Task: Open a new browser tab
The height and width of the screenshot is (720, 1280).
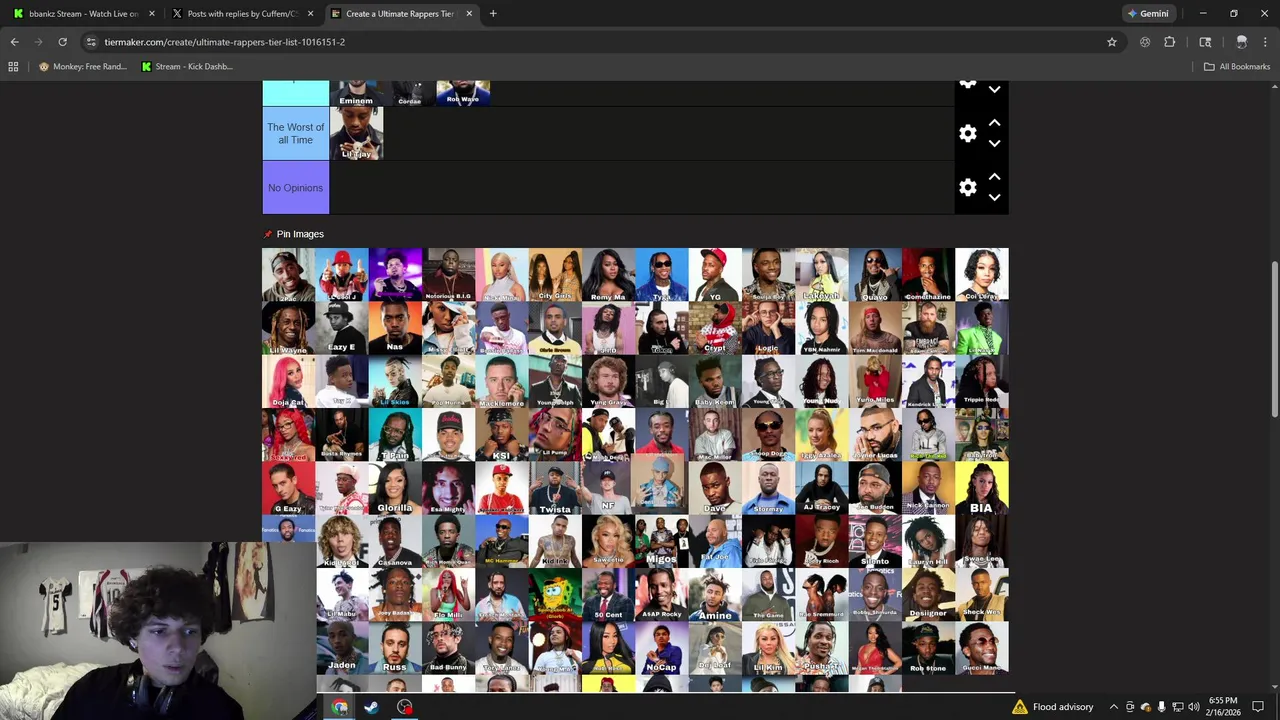Action: point(493,14)
